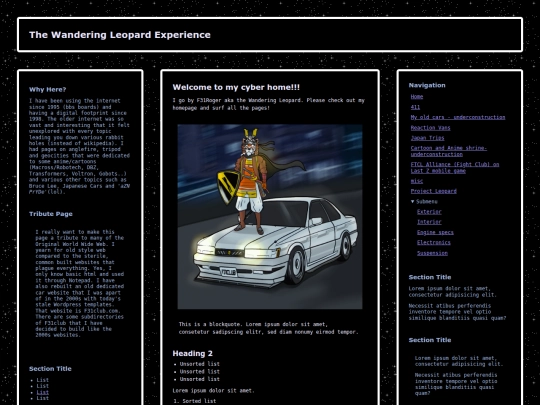The image size is (540, 405).
Task: Open FTCL Alliance (Fight Club) link
Action: click(455, 167)
